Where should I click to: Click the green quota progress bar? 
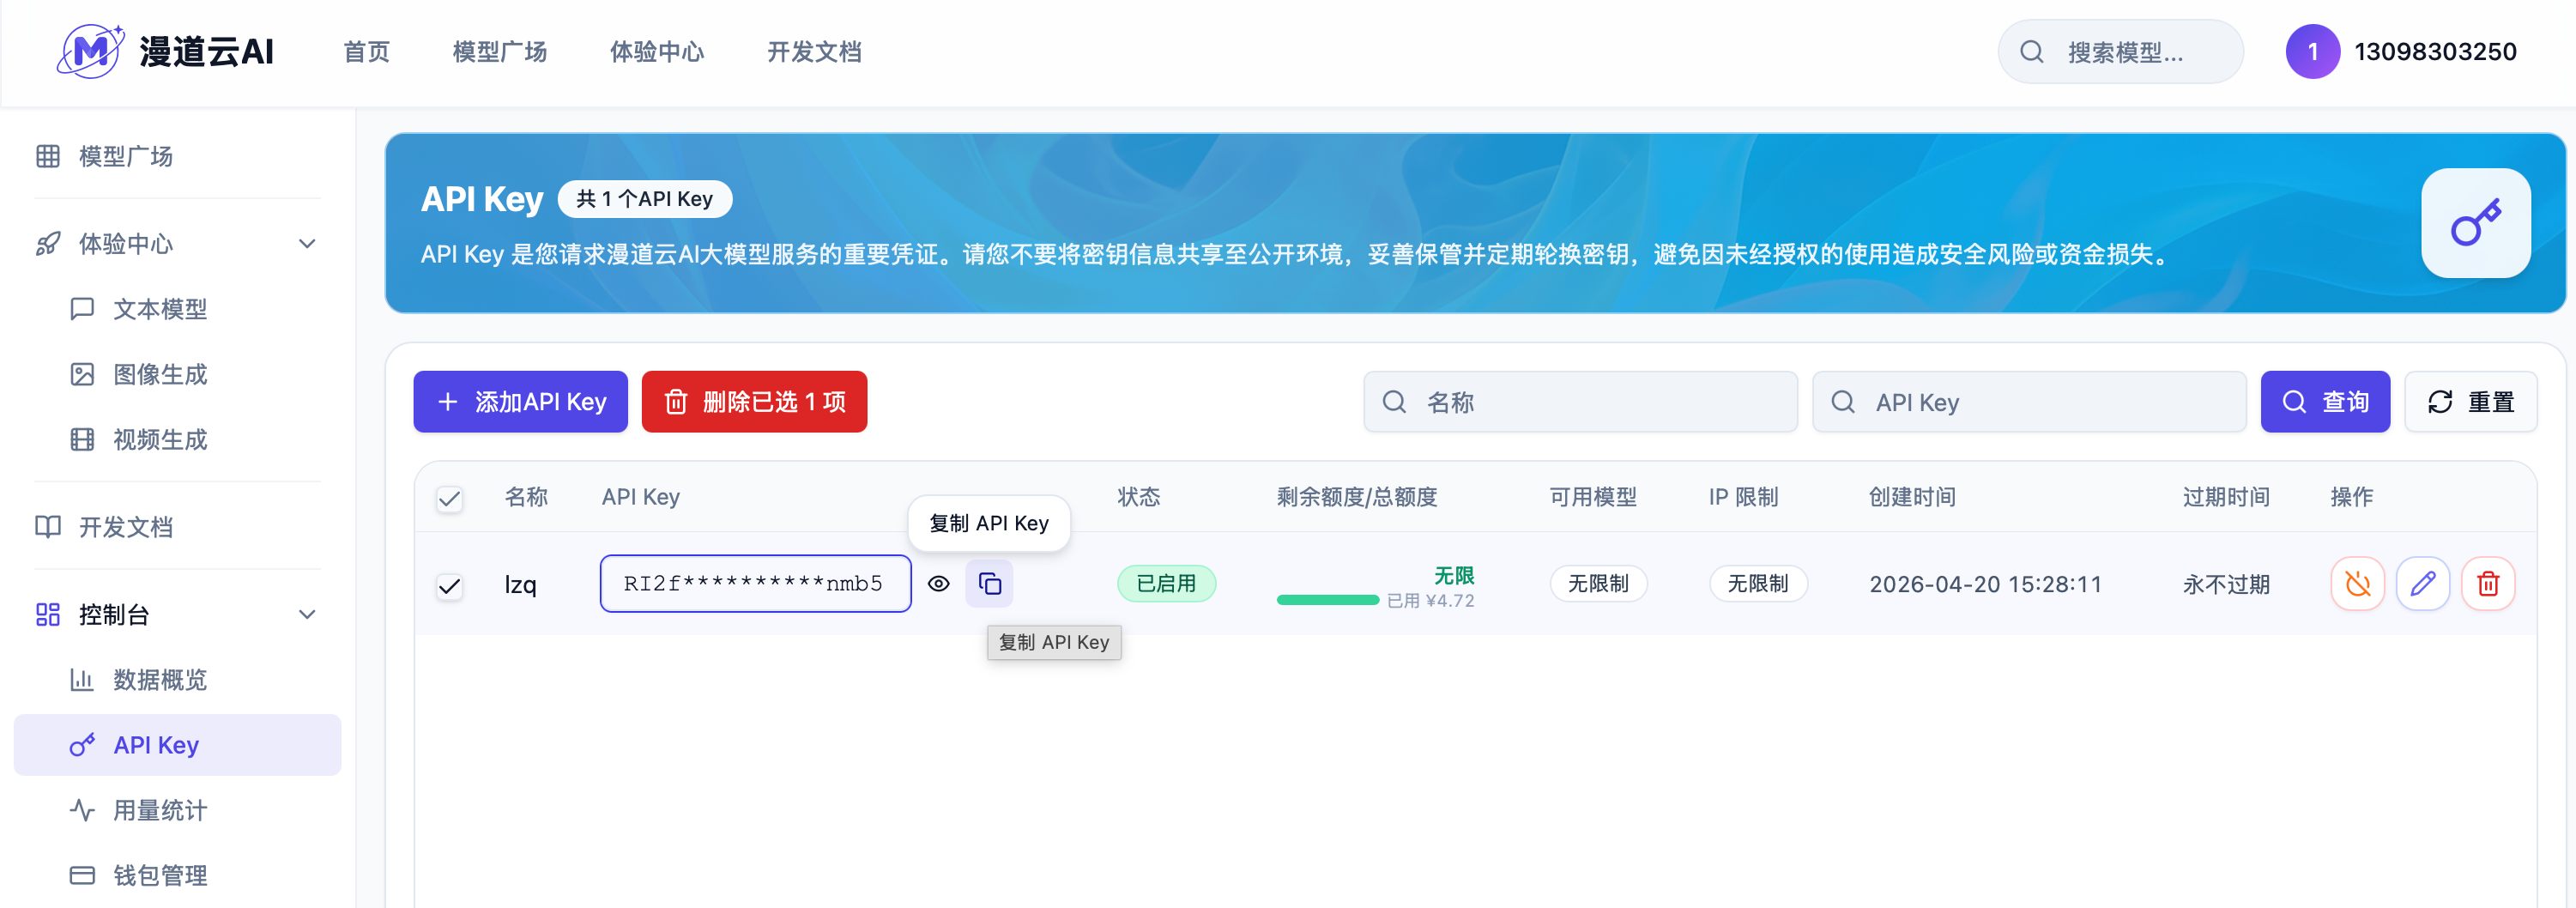[1327, 600]
